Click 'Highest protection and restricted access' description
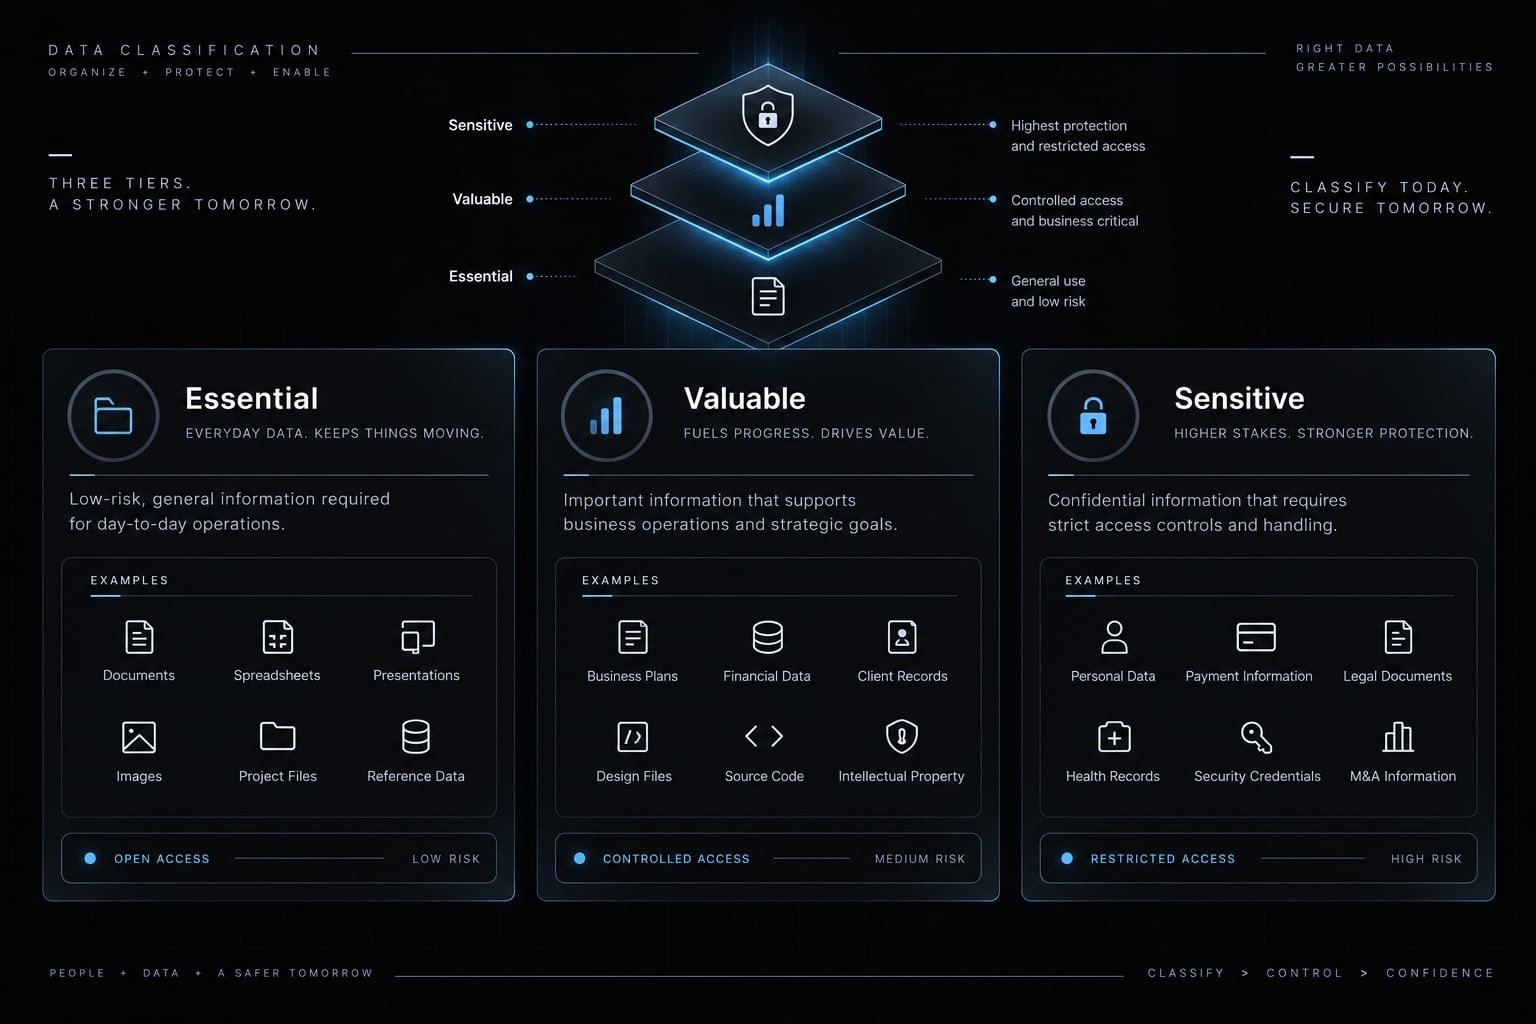 [1078, 136]
